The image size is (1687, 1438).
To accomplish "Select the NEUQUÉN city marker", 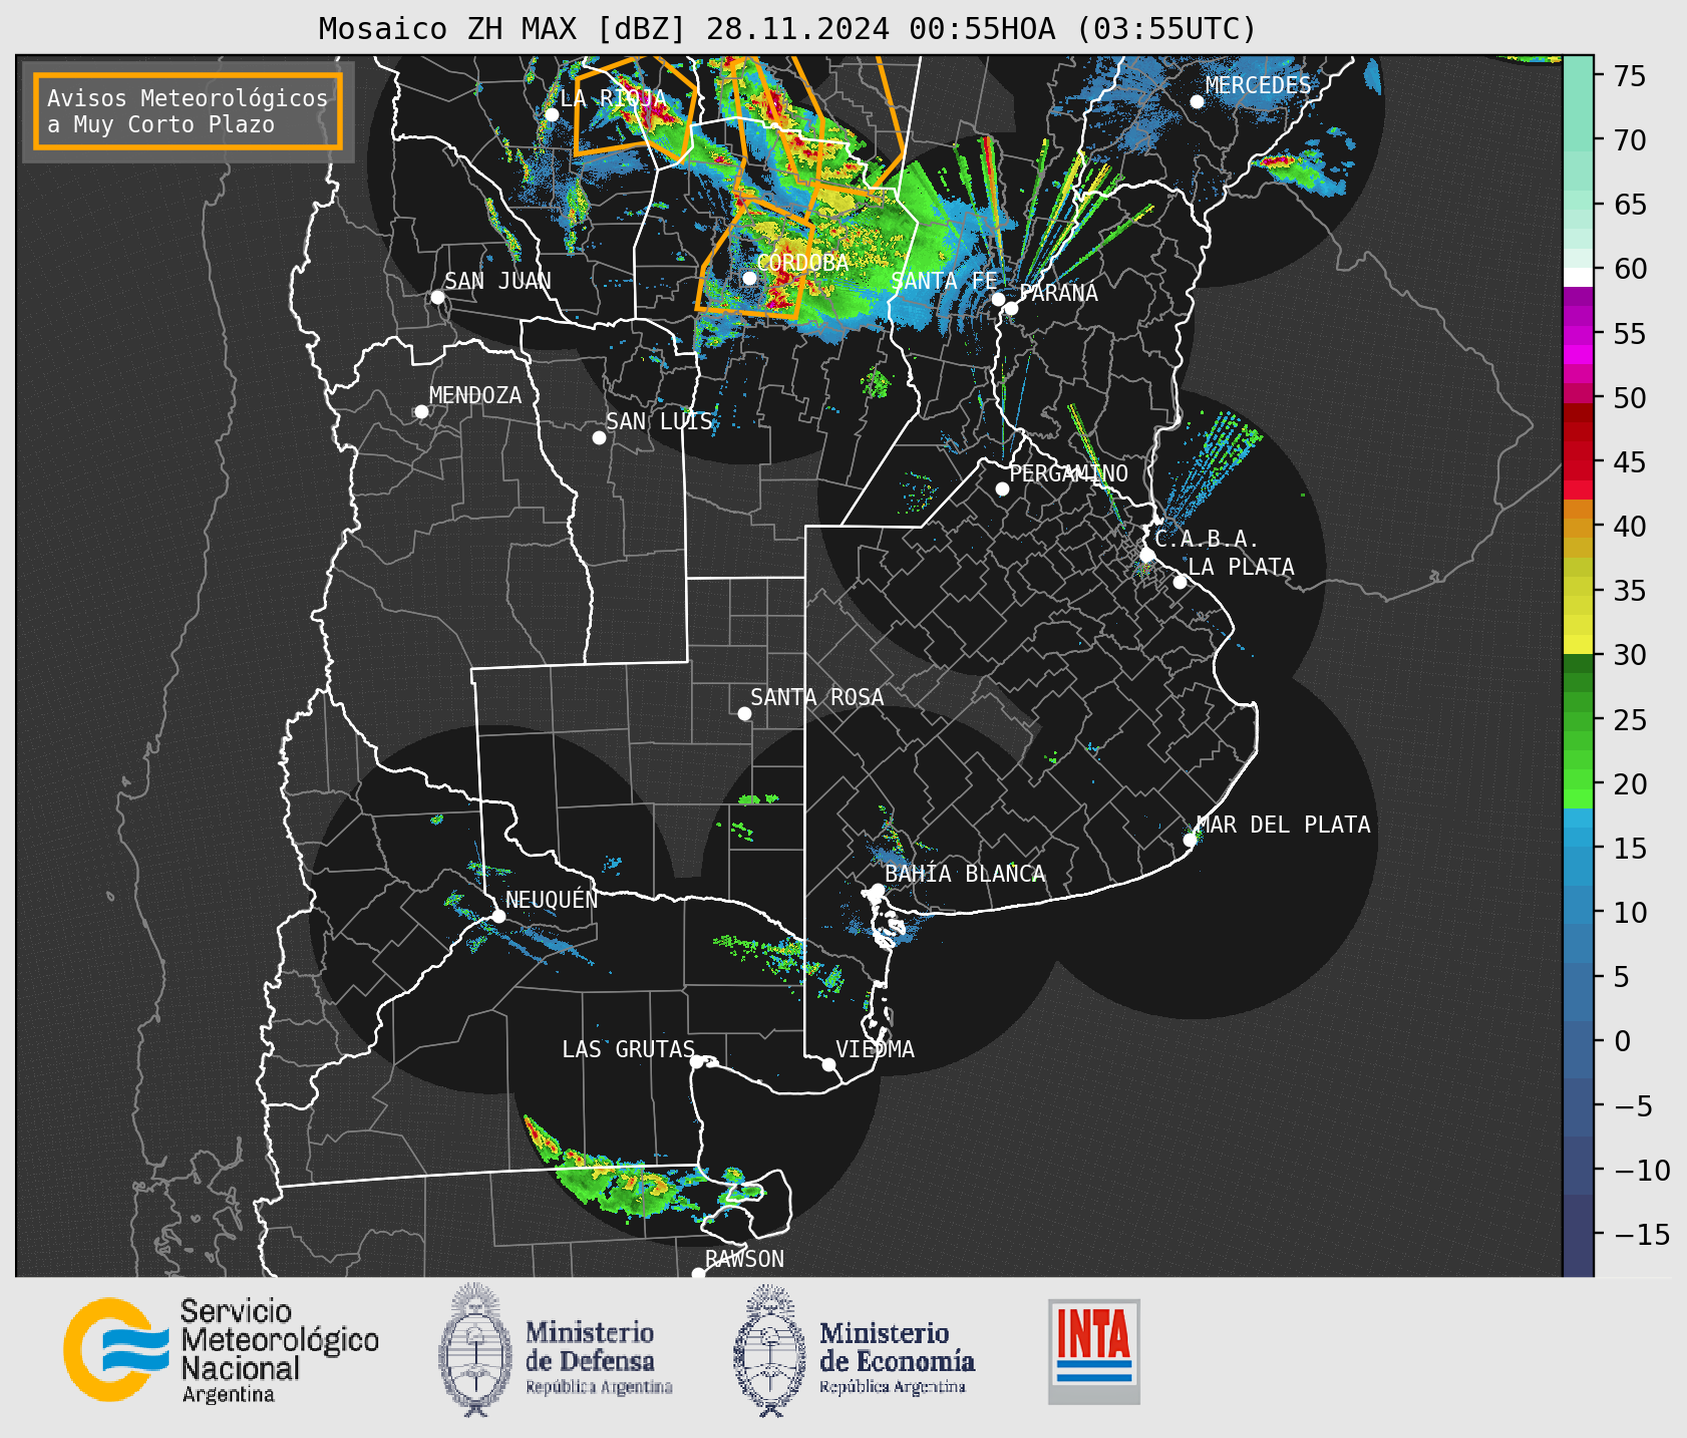I will point(498,916).
